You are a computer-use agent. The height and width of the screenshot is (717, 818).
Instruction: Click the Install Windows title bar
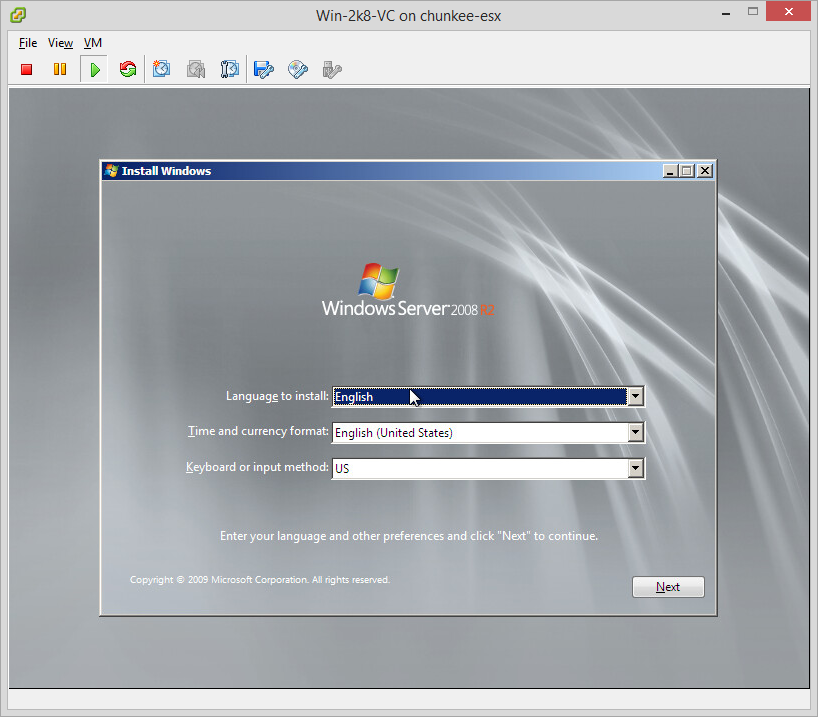[400, 171]
